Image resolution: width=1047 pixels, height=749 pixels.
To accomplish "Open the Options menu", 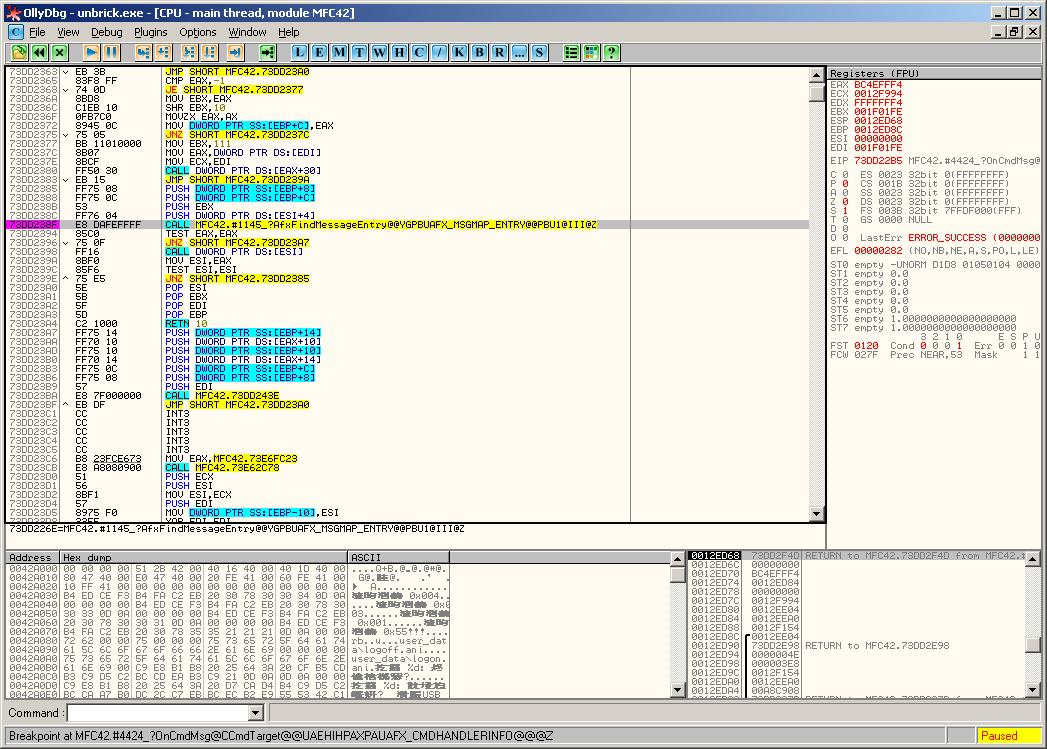I will (198, 31).
